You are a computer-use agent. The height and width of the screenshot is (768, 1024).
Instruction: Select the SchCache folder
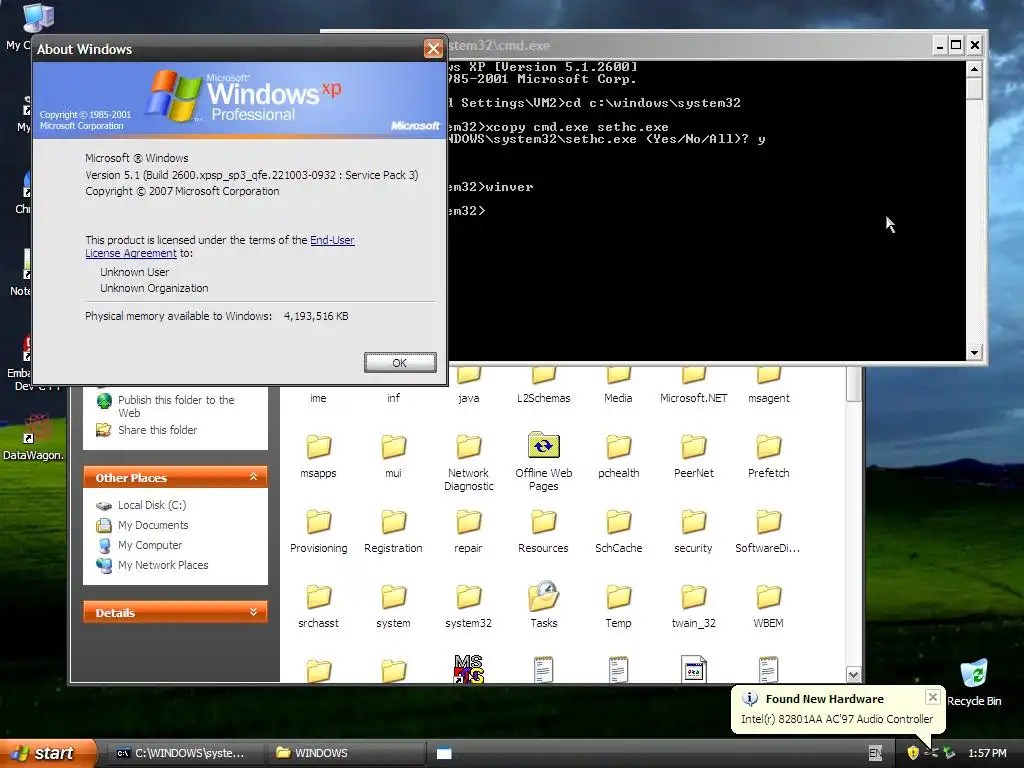(618, 532)
